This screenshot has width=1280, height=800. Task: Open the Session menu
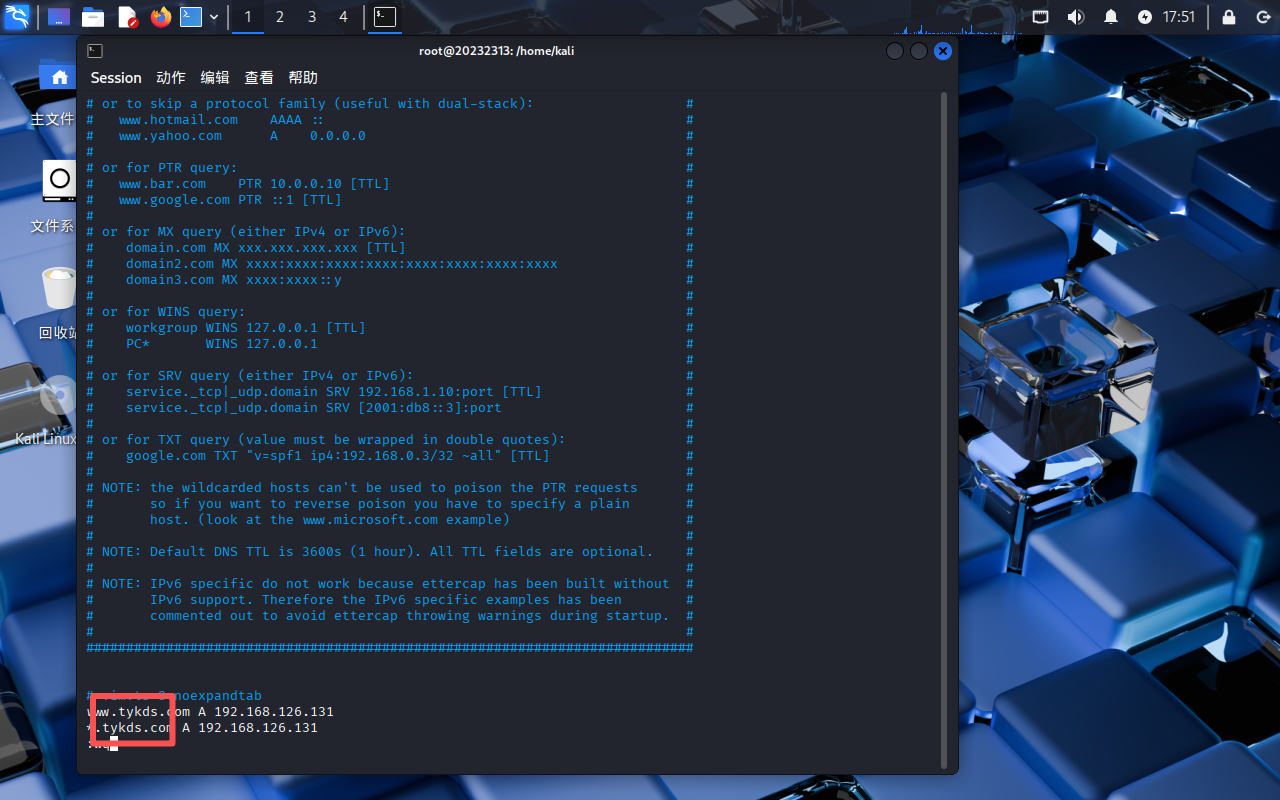pos(116,78)
